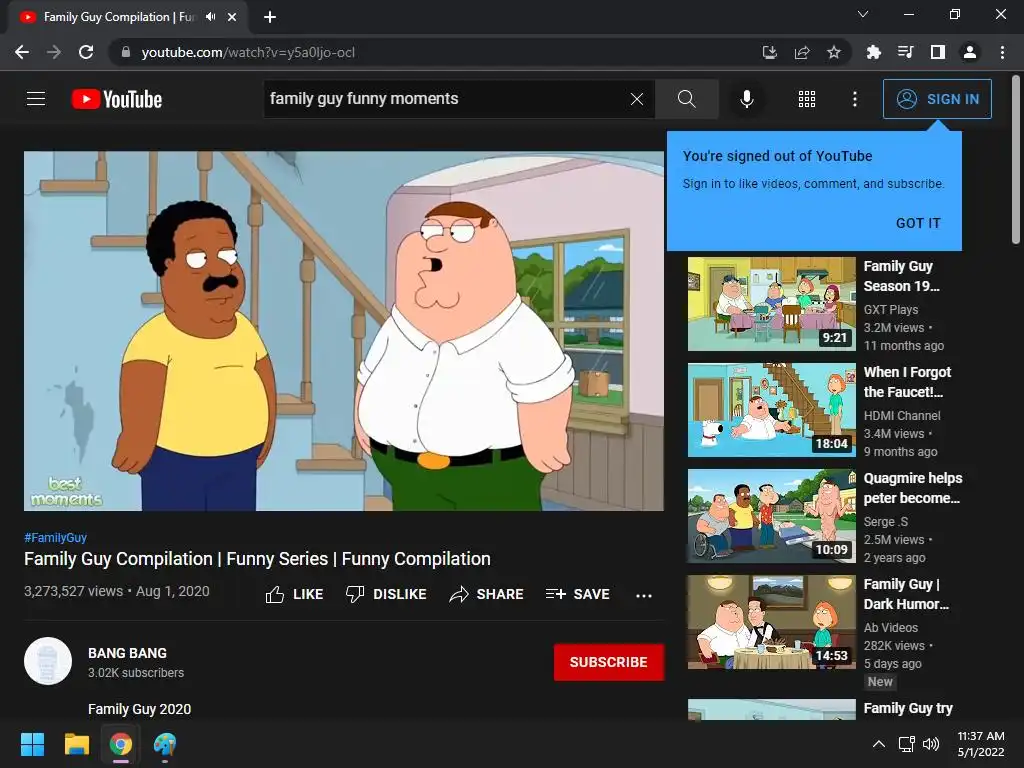
Task: Click Ab Videos channel name
Action: pos(891,628)
